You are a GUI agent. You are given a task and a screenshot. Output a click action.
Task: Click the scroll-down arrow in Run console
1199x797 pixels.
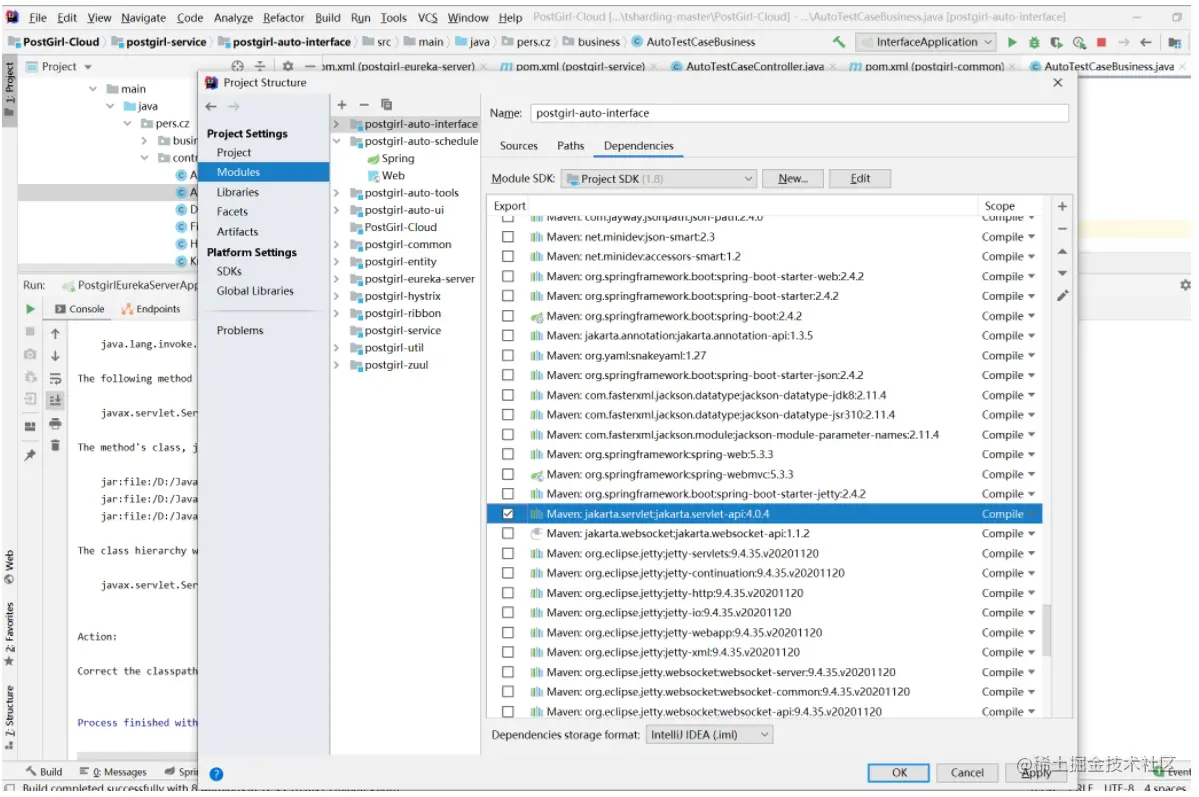pos(55,356)
